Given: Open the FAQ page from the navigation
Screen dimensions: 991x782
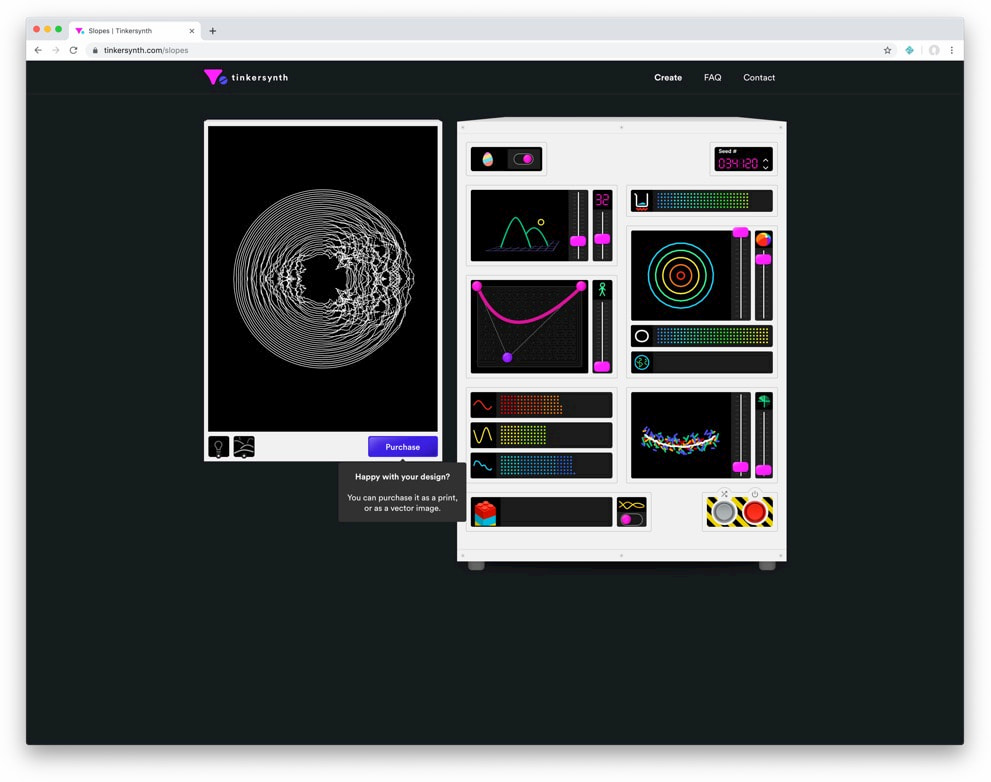Looking at the screenshot, I should point(712,77).
